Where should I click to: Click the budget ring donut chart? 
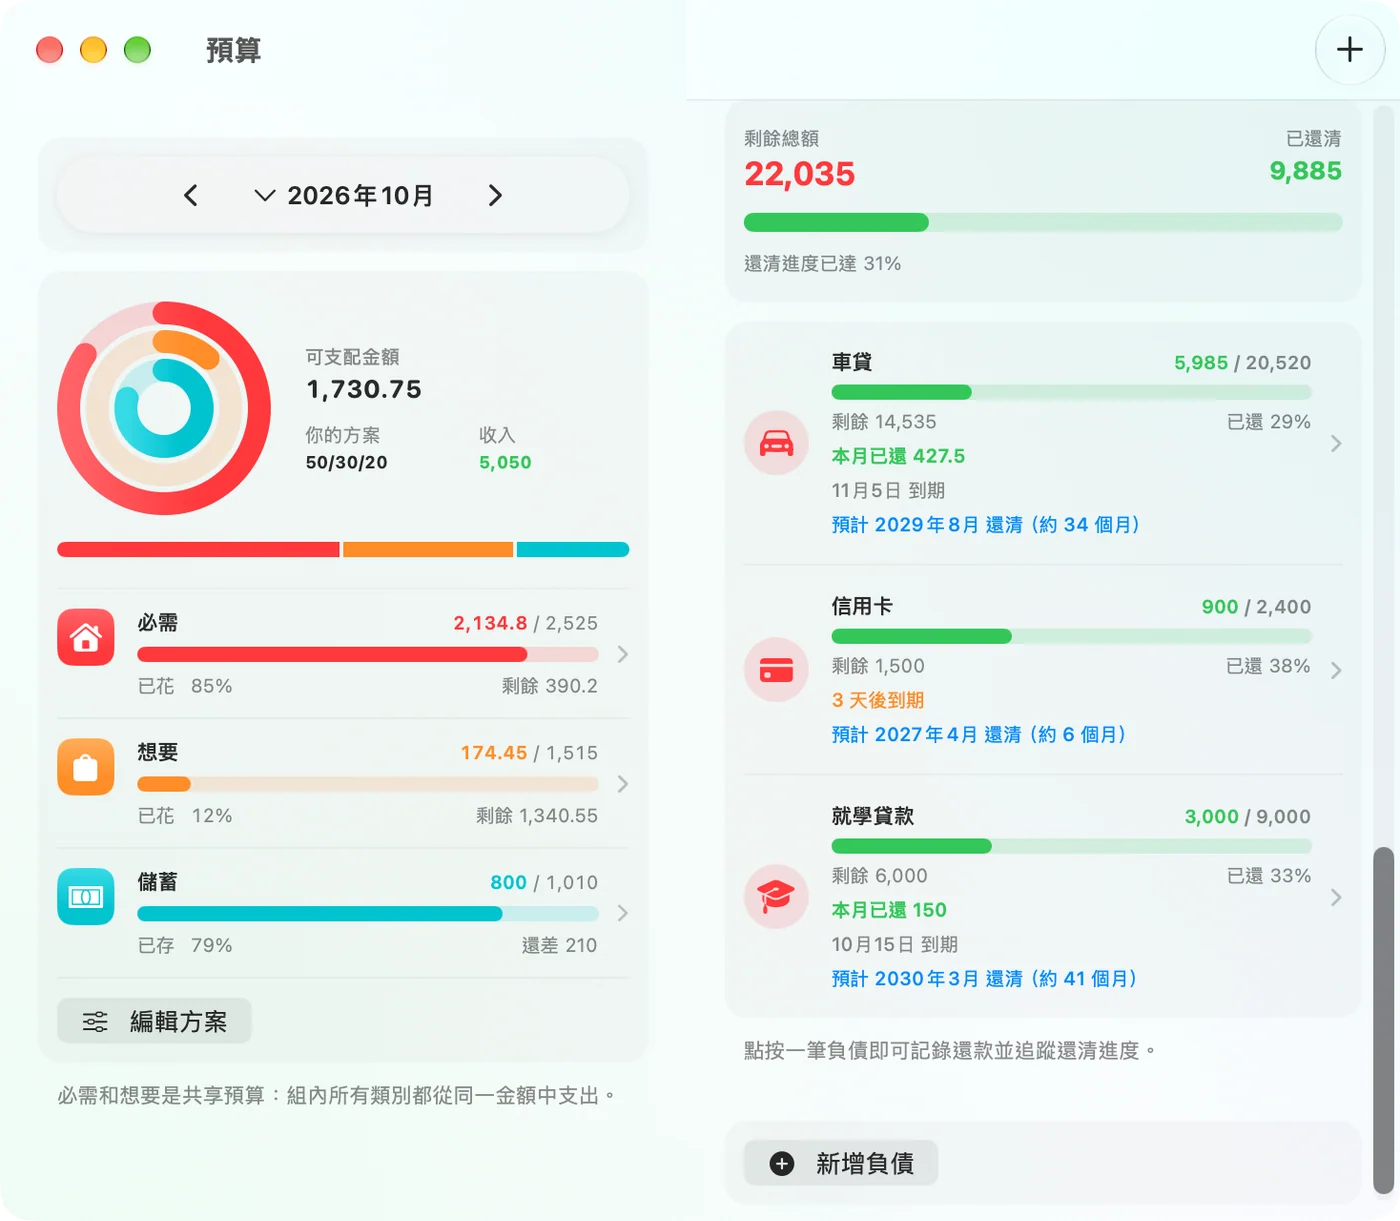pos(164,408)
